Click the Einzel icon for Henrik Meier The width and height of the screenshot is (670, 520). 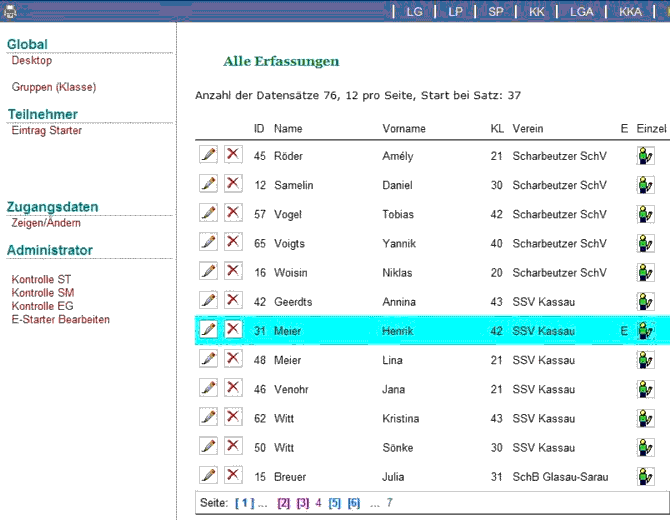pos(645,331)
